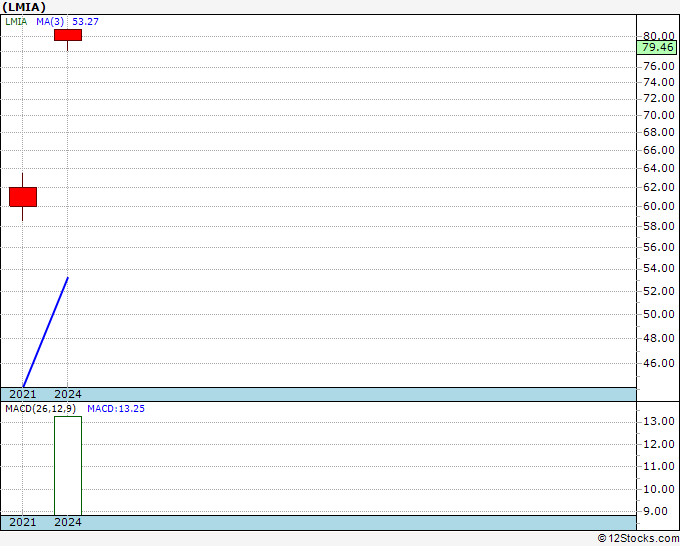
Task: Click the 2024 red candlestick body
Action: pos(68,35)
